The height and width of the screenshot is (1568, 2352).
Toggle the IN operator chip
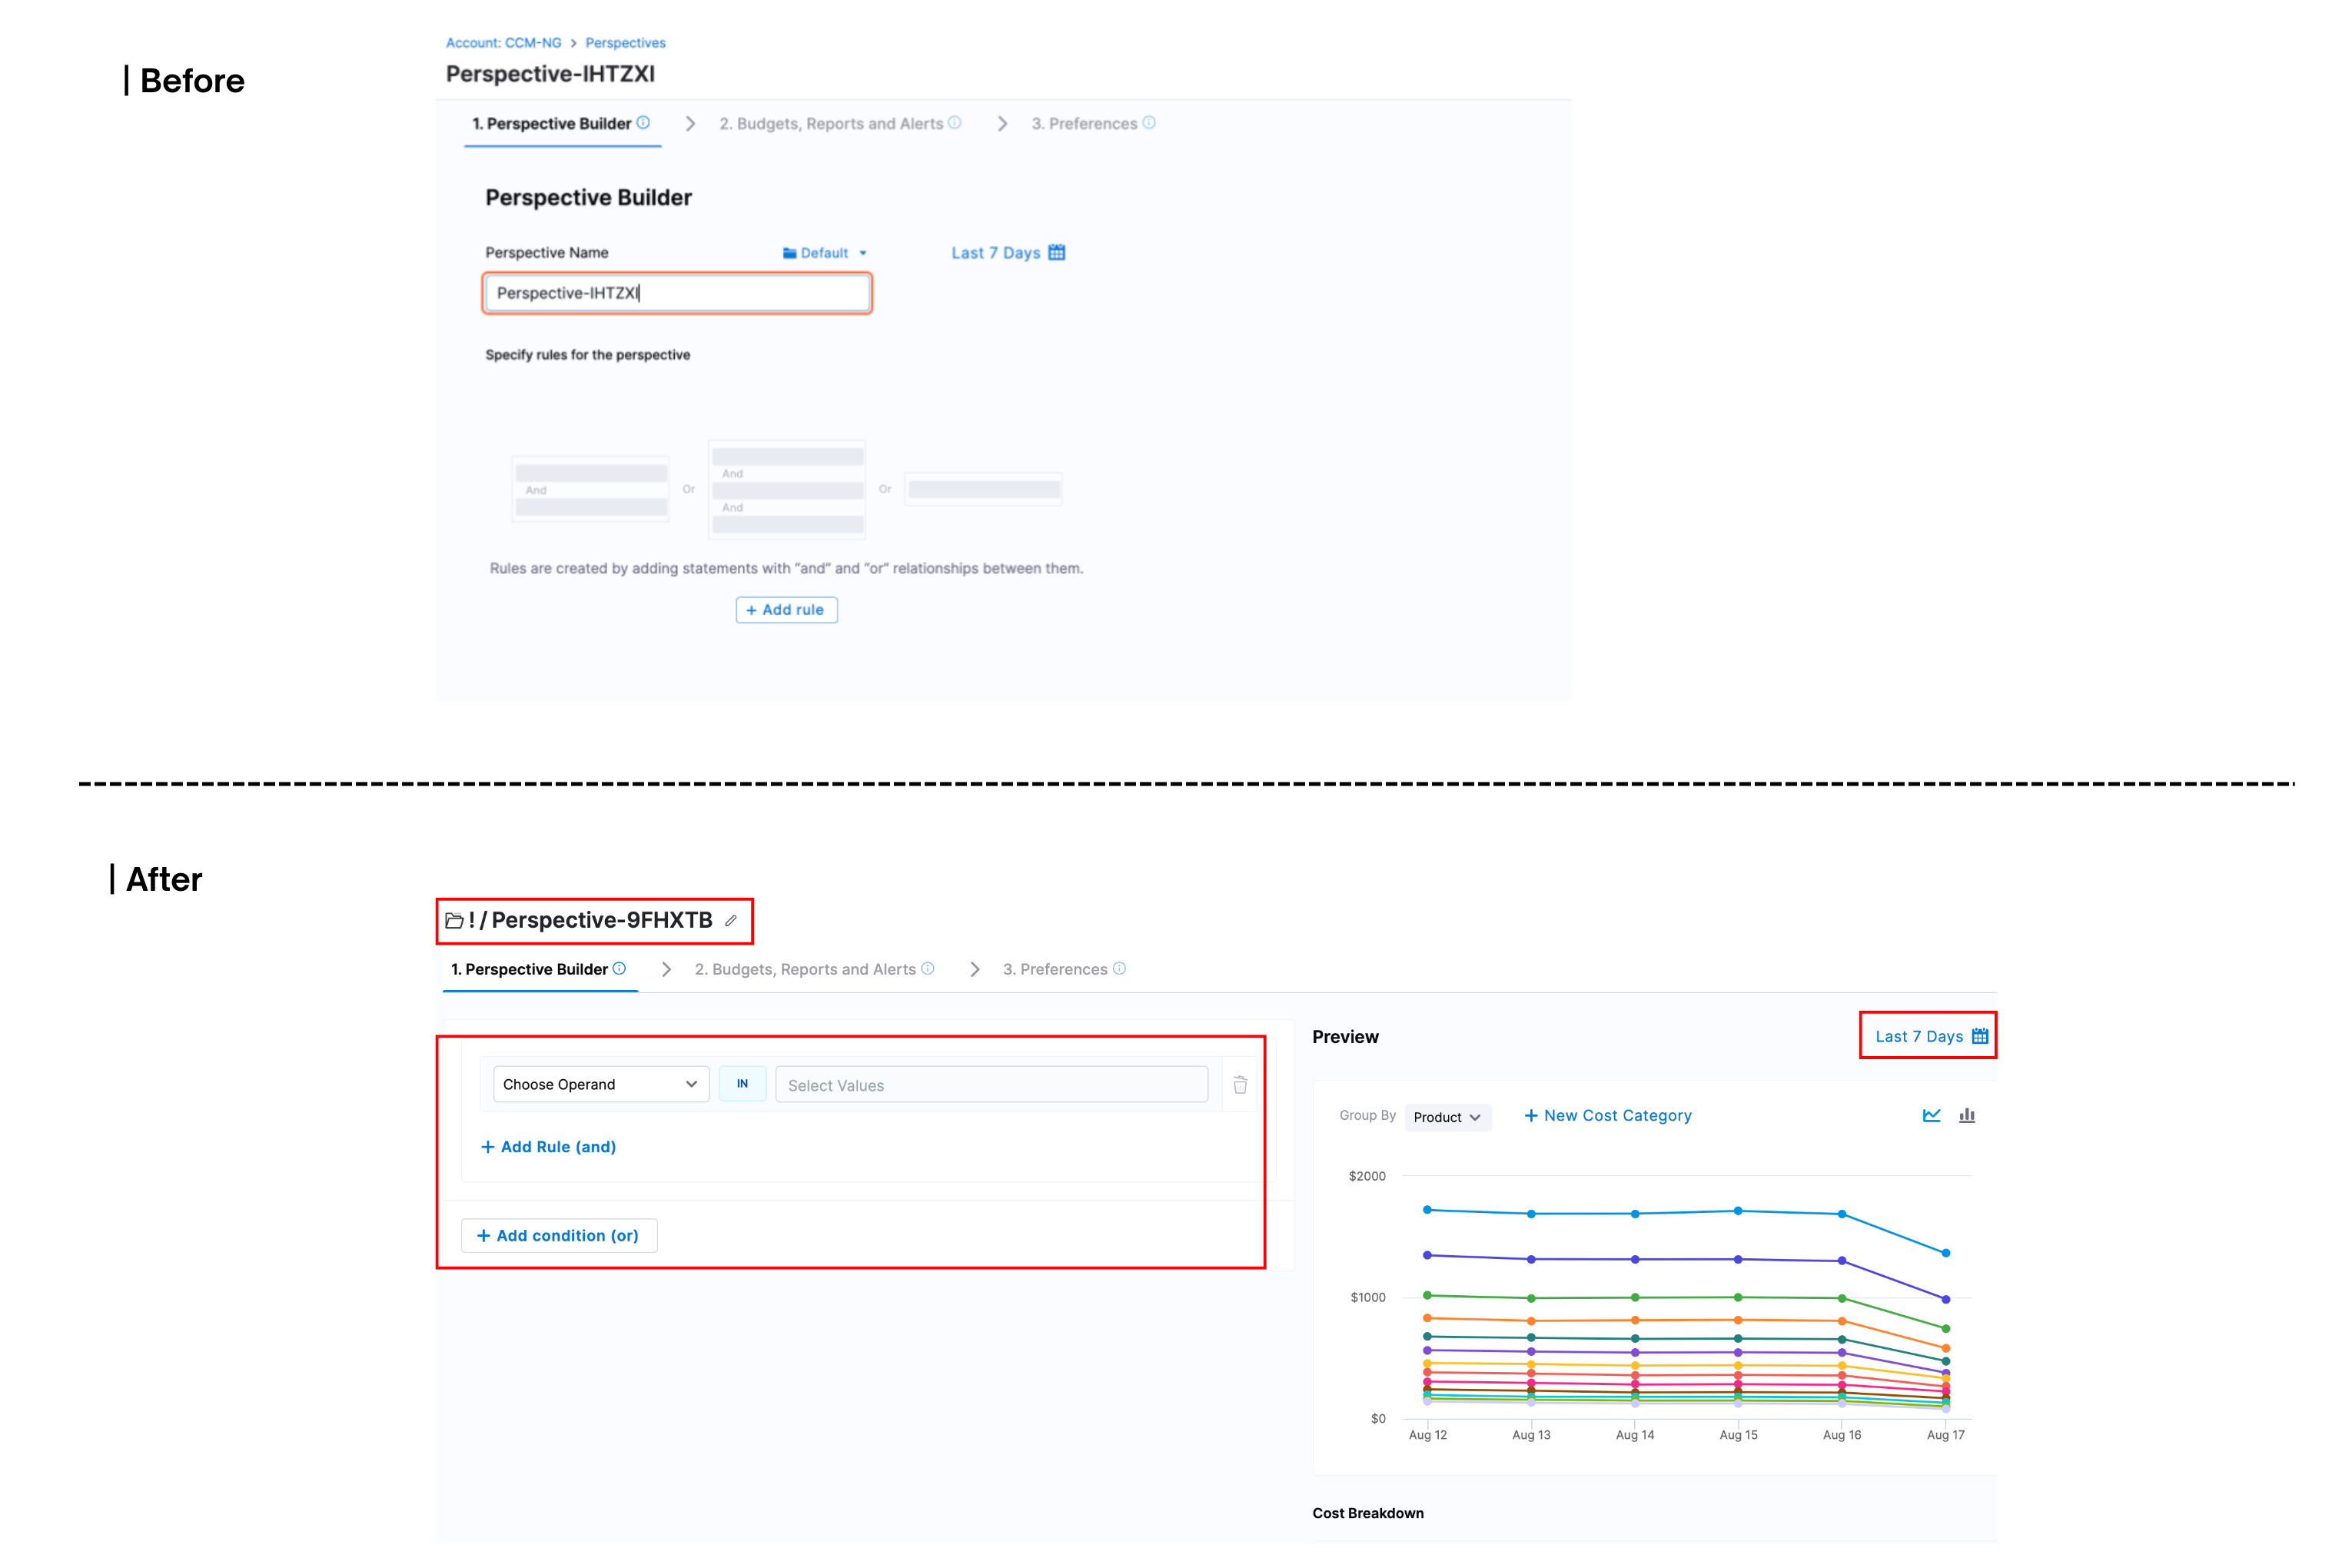tap(742, 1084)
